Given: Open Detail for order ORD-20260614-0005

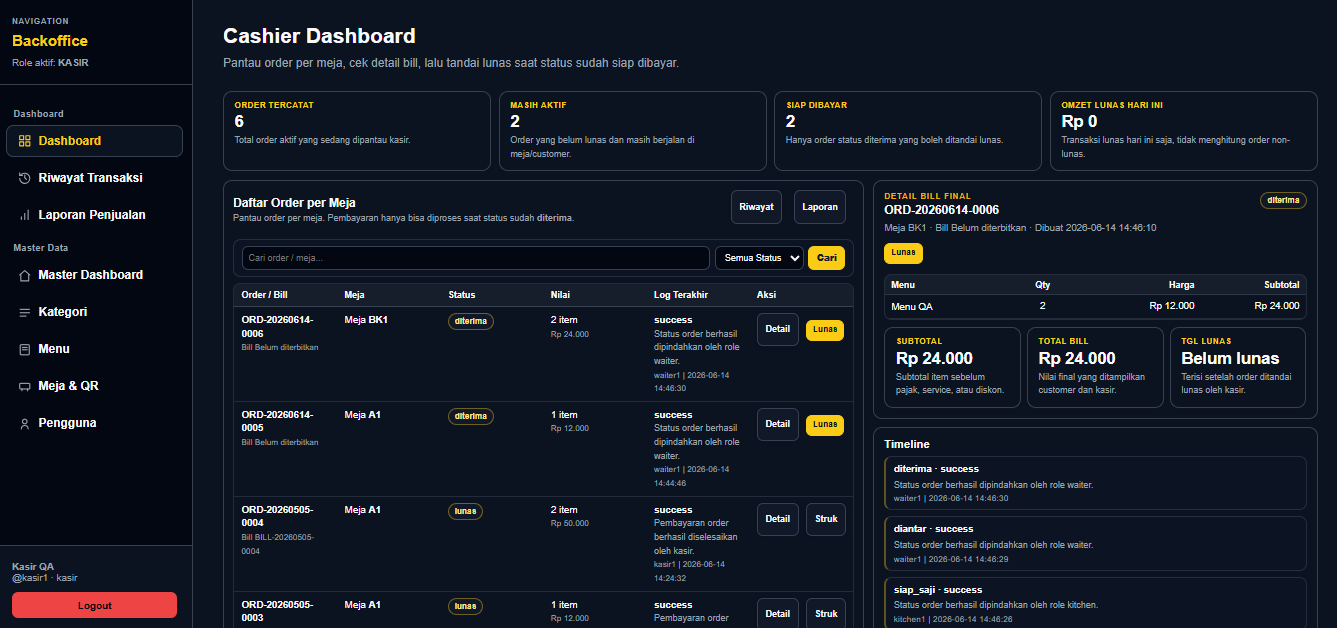Looking at the screenshot, I should point(778,424).
